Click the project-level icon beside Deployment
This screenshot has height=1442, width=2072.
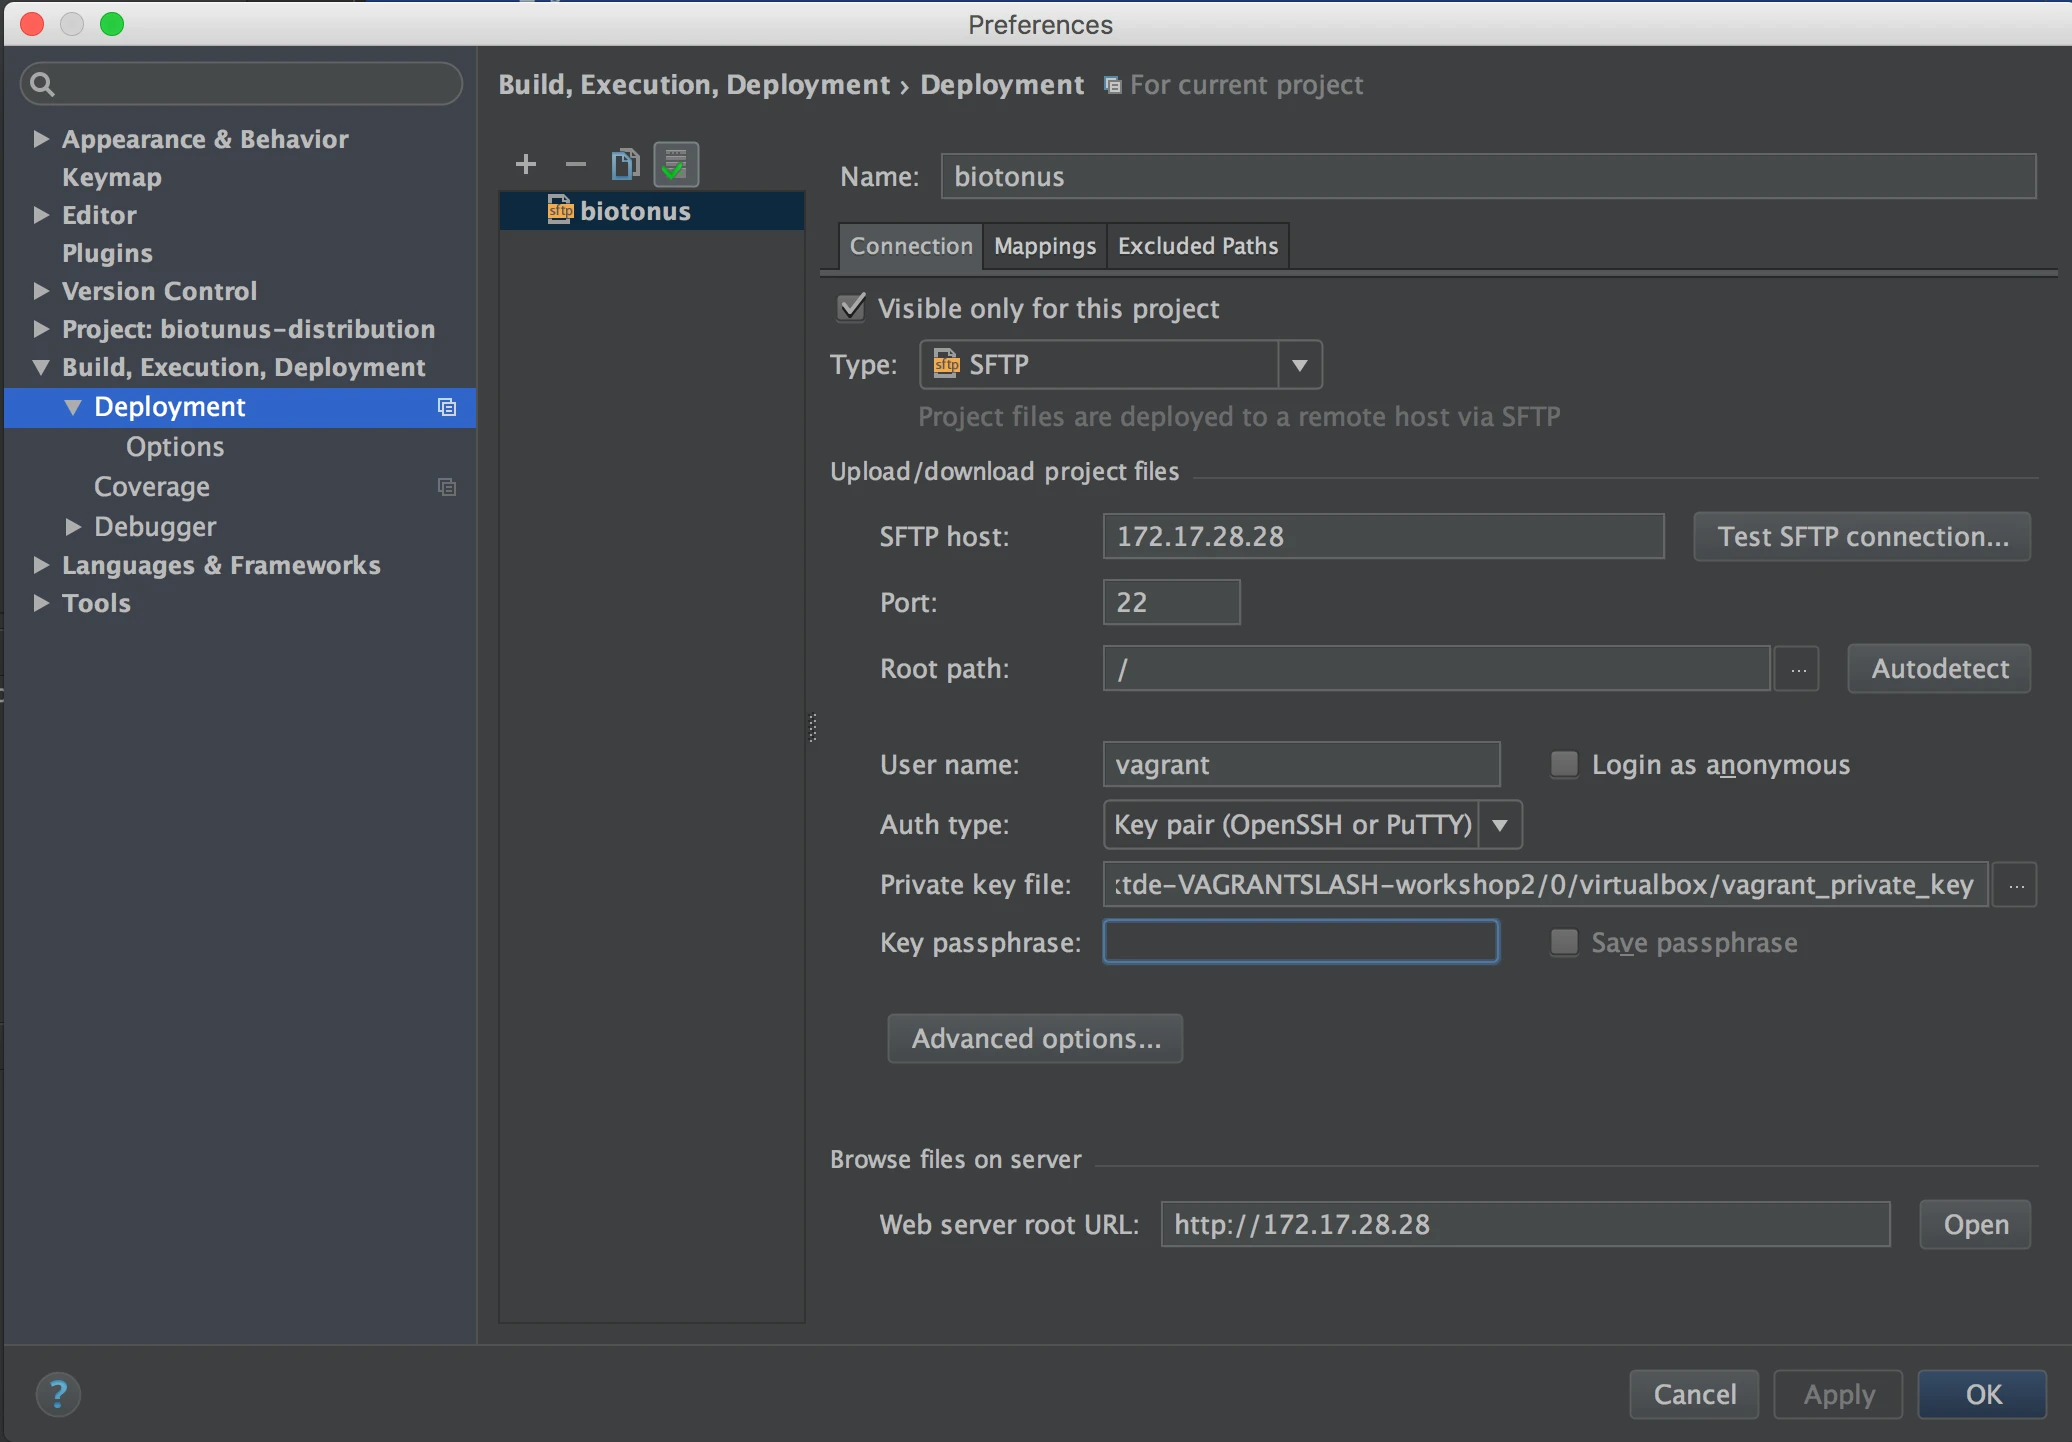[x=447, y=407]
